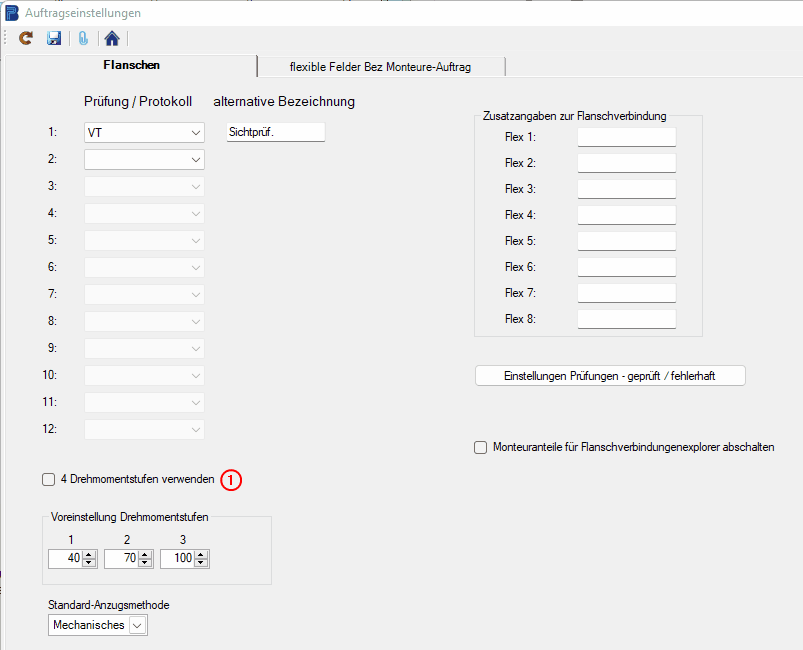Click the Flex 4 input field
This screenshot has width=803, height=650.
(626, 215)
